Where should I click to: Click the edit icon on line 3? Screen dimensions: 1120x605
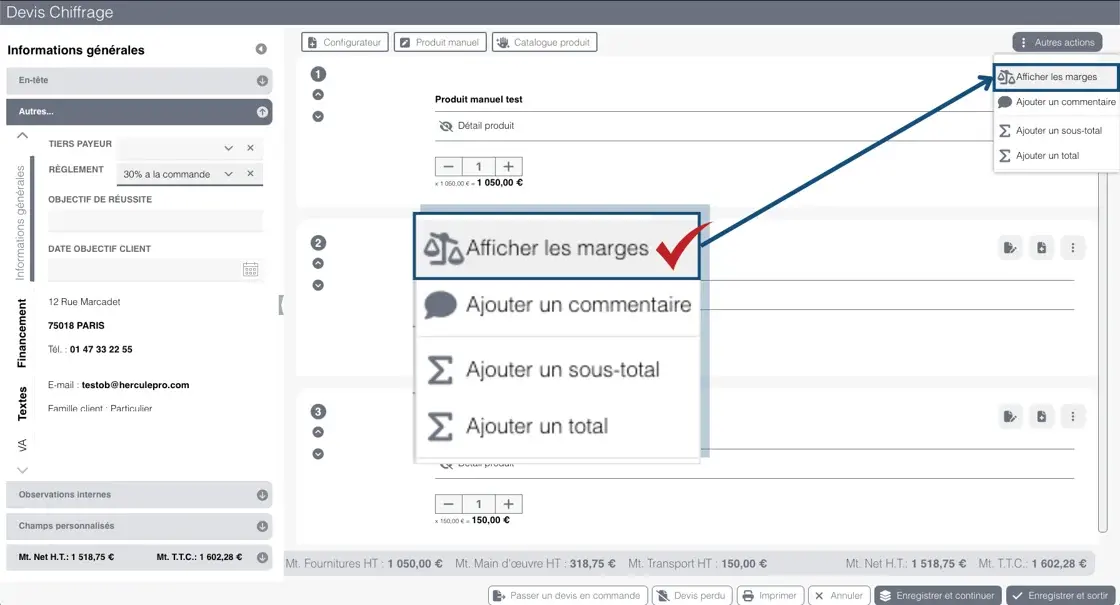point(1010,416)
